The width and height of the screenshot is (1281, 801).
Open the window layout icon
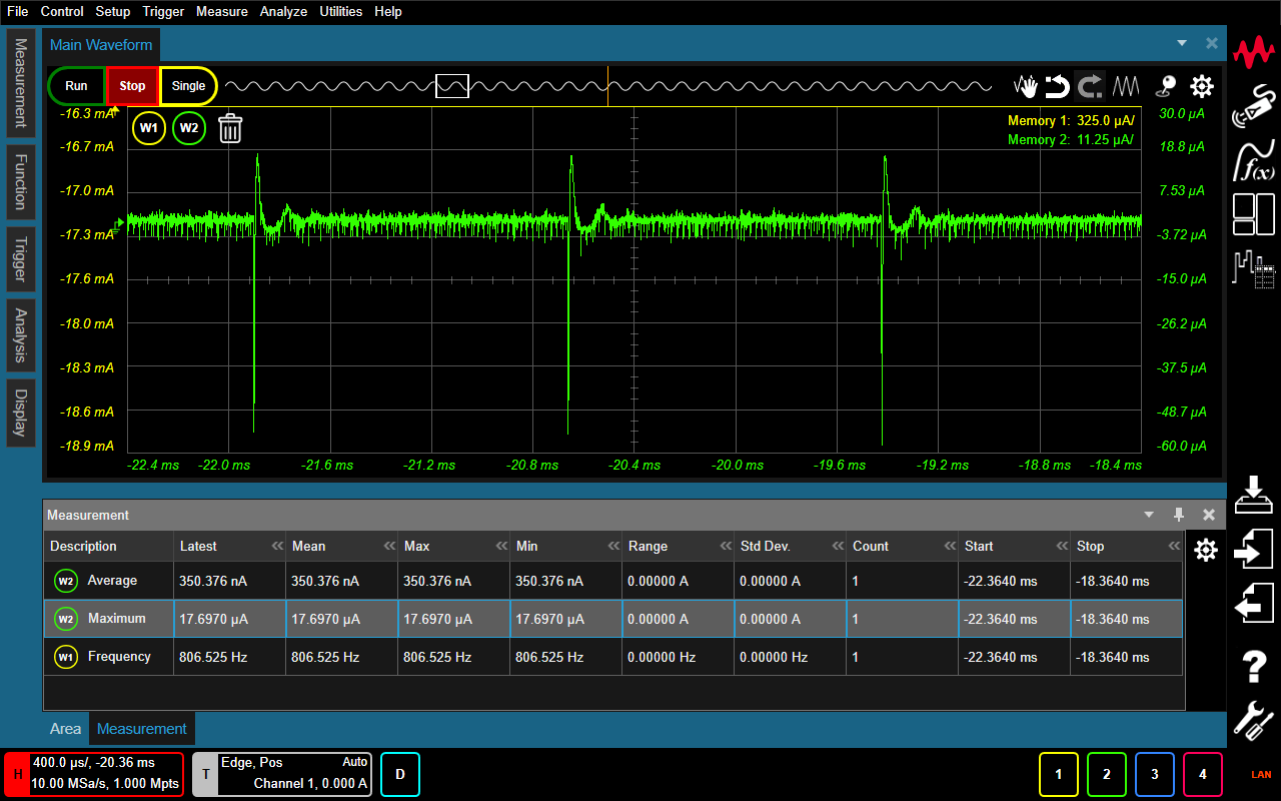(x=1254, y=212)
